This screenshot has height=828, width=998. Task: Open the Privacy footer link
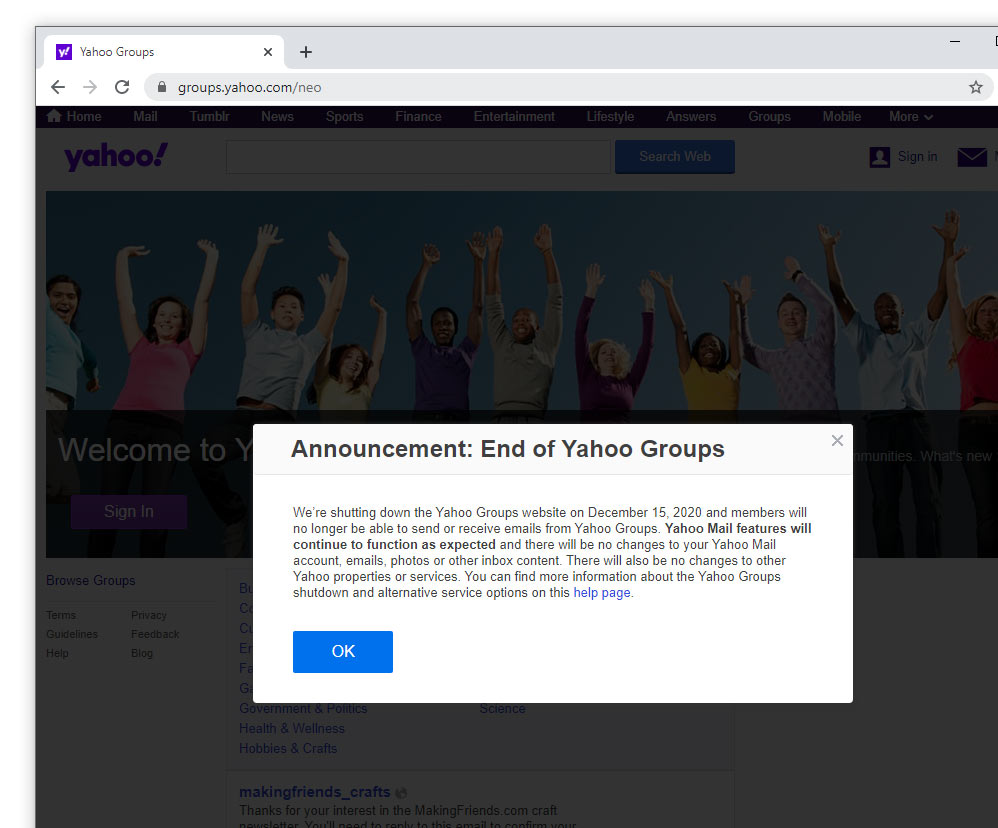(149, 615)
